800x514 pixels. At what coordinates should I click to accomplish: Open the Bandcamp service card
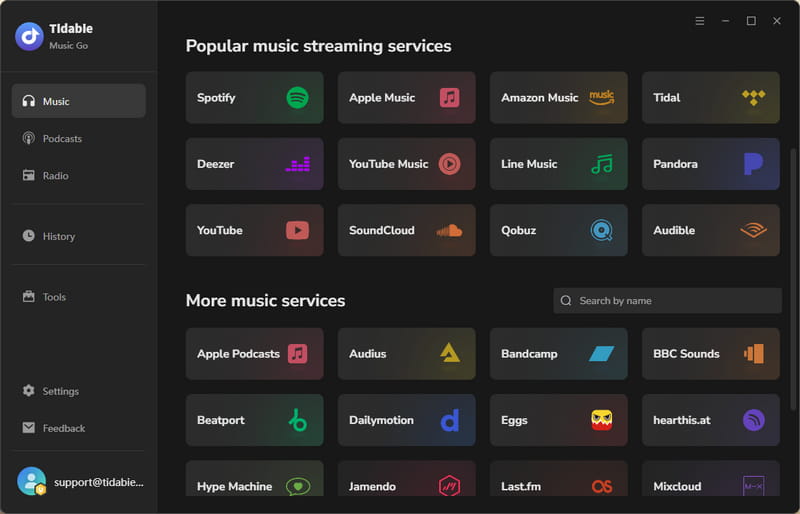pyautogui.click(x=558, y=354)
